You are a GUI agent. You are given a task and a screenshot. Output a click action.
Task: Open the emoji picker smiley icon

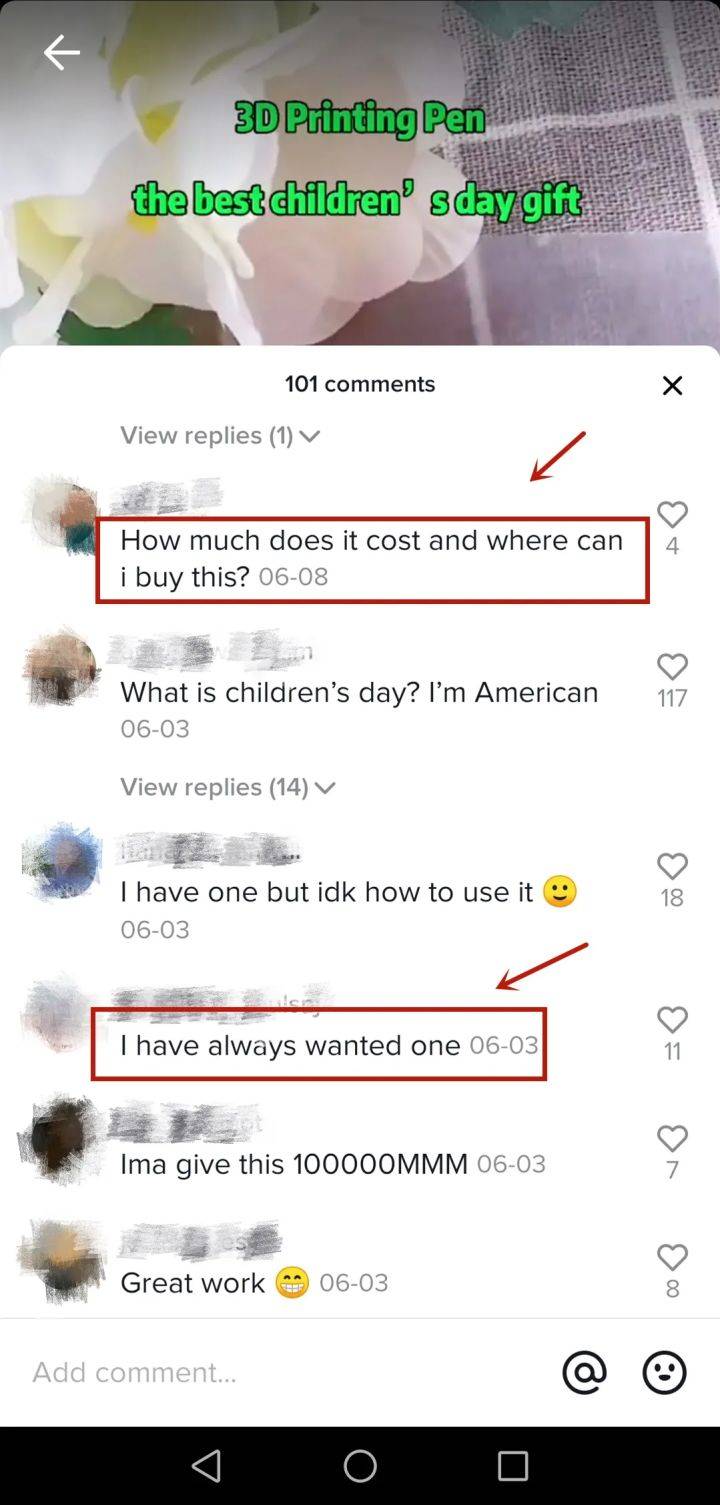coord(664,1372)
